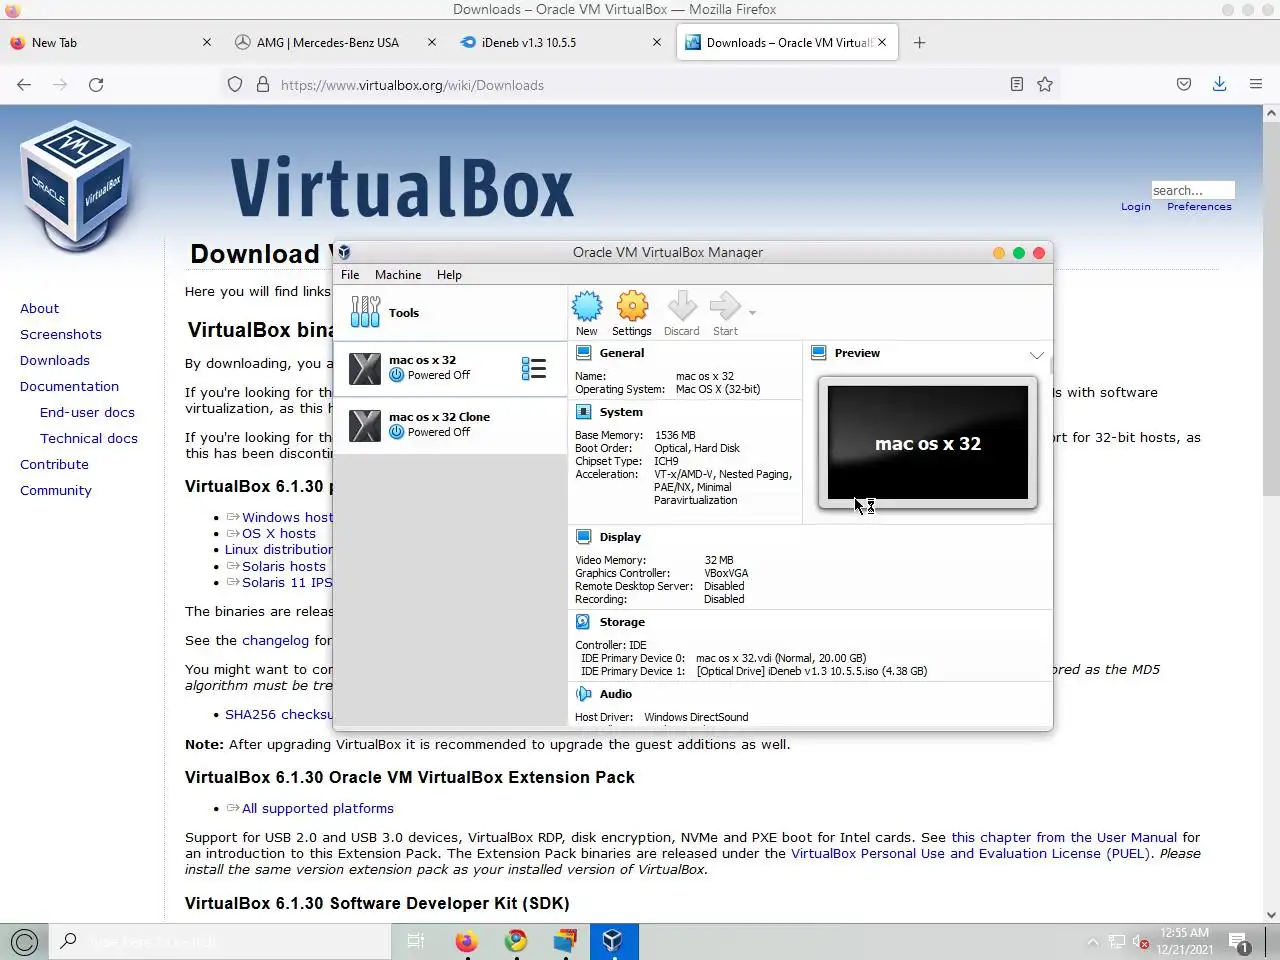The width and height of the screenshot is (1280, 960).
Task: Show hidden system tray icons chevron
Action: (x=1093, y=942)
